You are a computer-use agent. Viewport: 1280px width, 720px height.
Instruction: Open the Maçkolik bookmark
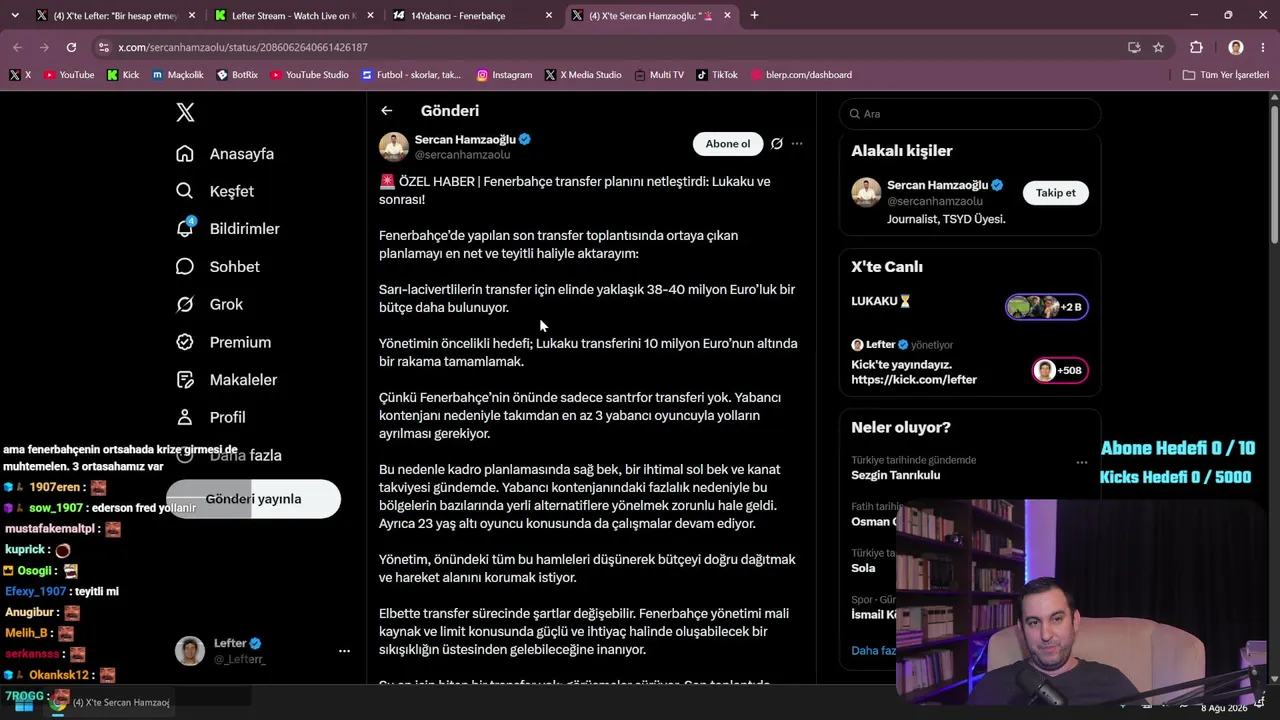click(177, 75)
